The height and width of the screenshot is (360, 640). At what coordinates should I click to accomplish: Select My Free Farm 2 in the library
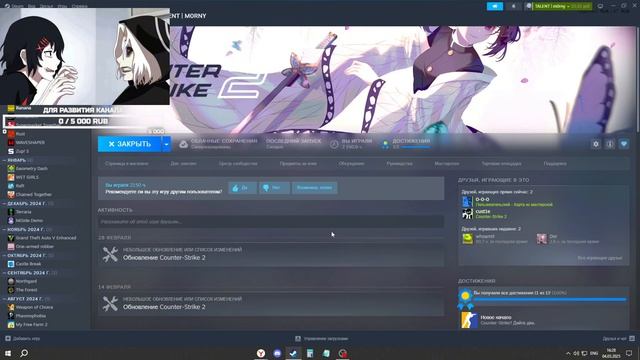pyautogui.click(x=31, y=324)
